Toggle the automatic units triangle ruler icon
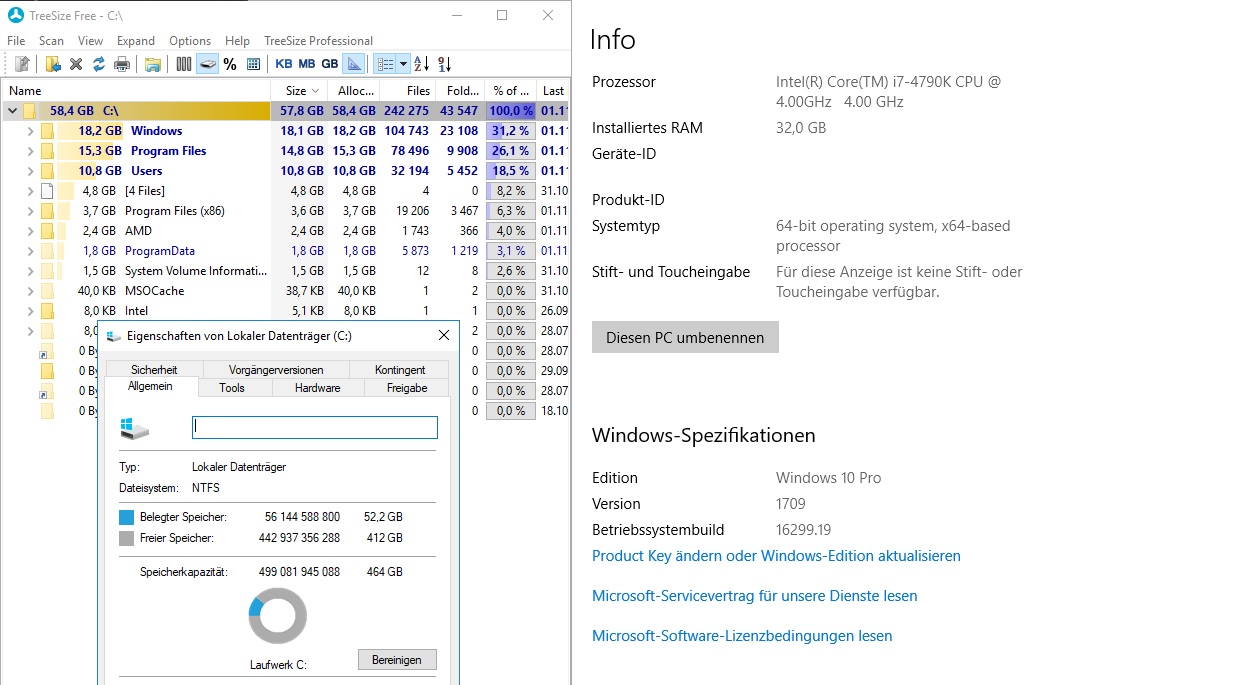The image size is (1249, 685). click(354, 64)
